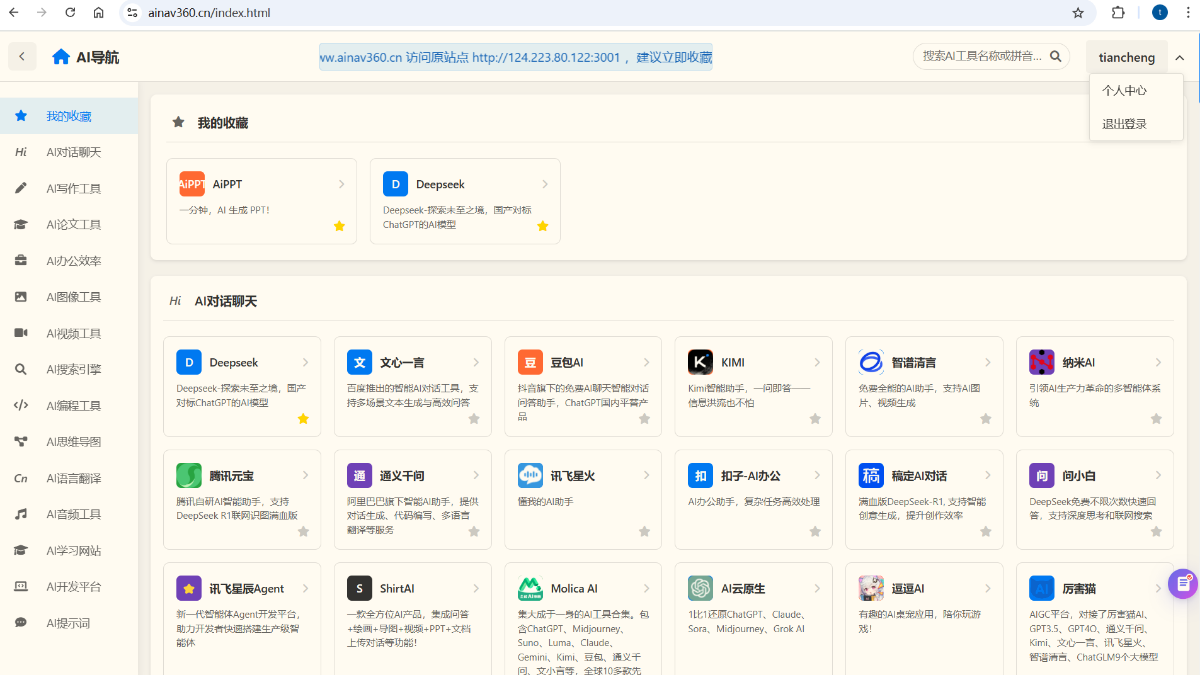
Task: Open the browser extensions puzzle icon
Action: click(1118, 13)
